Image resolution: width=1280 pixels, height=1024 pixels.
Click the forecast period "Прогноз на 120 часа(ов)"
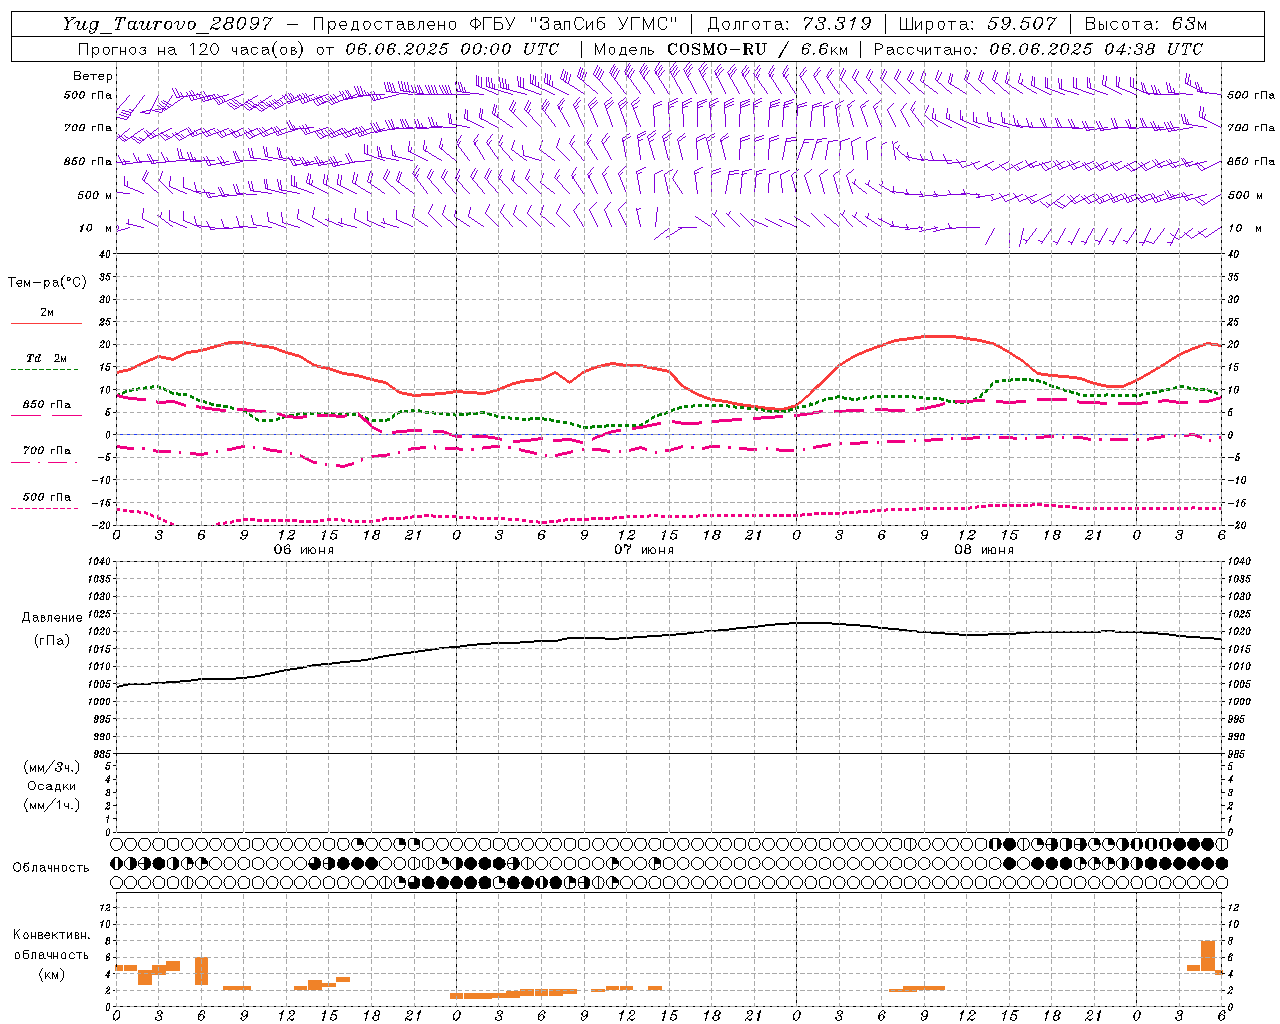point(191,49)
